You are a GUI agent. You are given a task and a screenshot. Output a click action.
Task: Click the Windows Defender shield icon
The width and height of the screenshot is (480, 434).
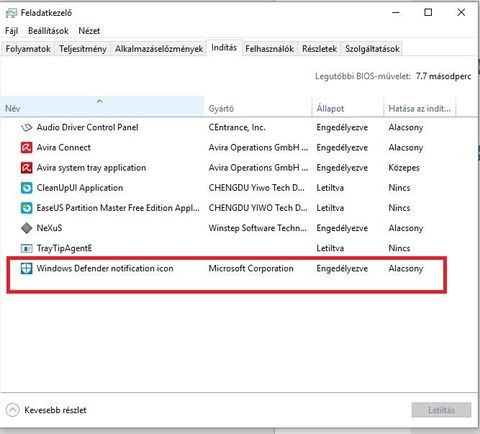26,268
